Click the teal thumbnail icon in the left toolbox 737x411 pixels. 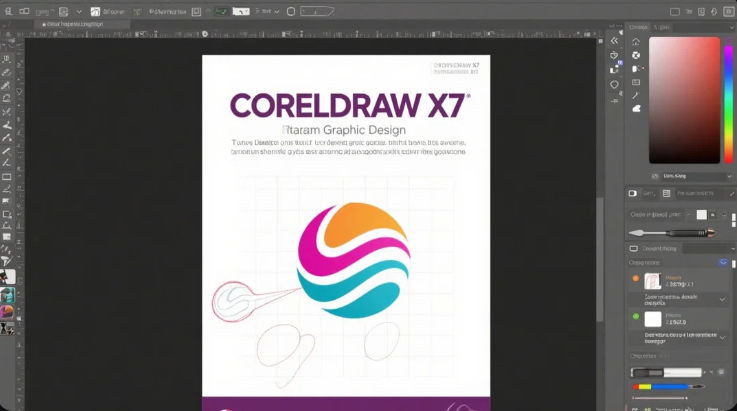tap(7, 295)
